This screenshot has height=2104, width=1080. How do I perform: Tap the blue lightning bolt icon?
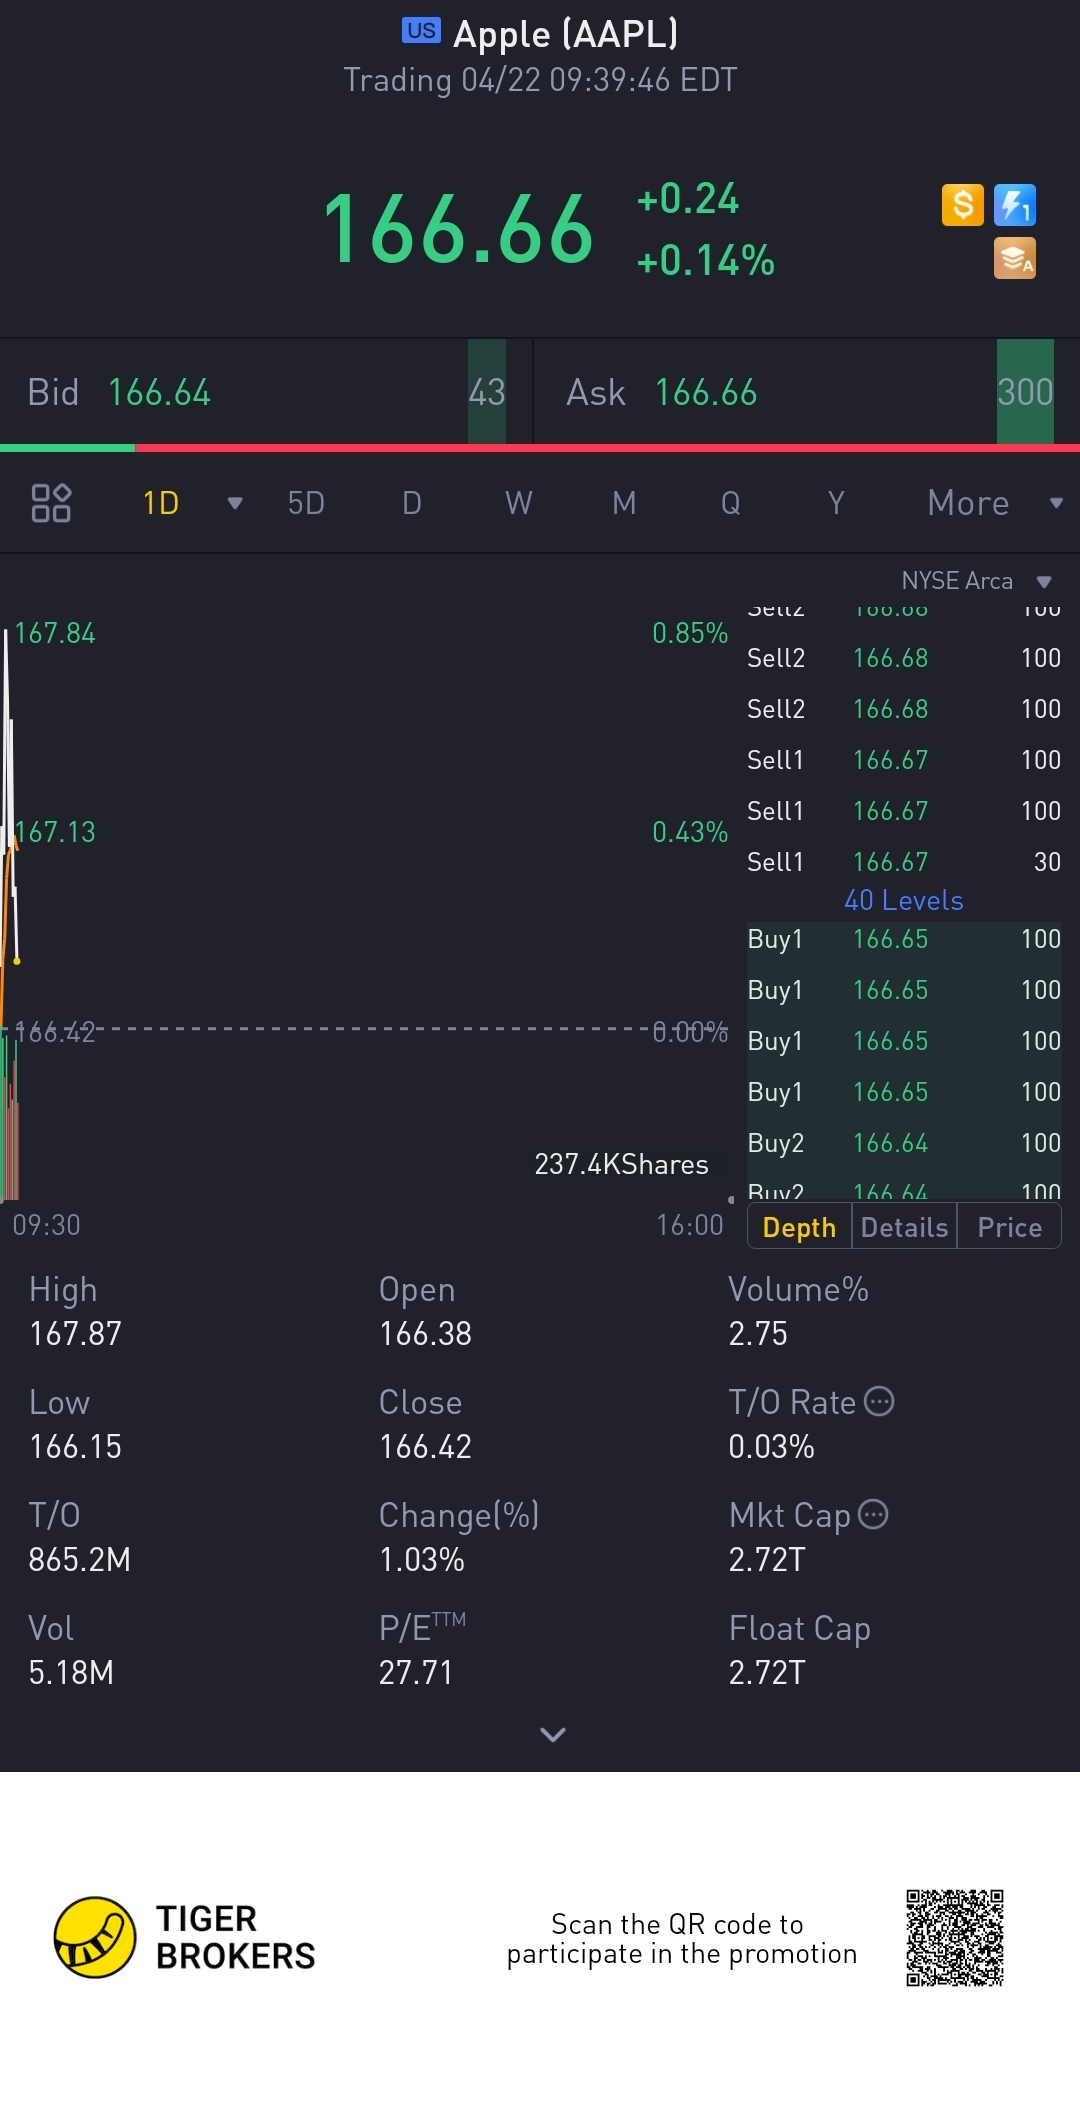click(1015, 205)
